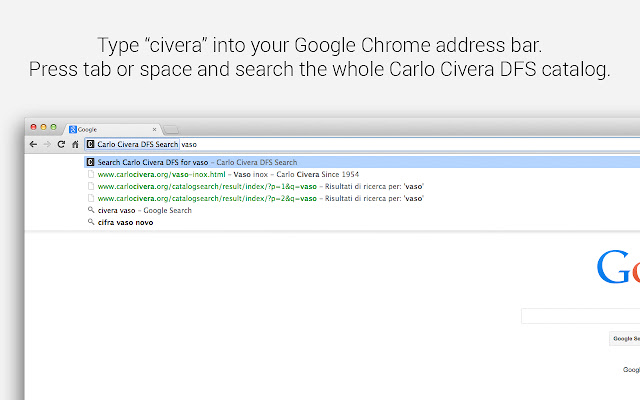Click inside the Google search box
The height and width of the screenshot is (400, 640).
(x=580, y=316)
